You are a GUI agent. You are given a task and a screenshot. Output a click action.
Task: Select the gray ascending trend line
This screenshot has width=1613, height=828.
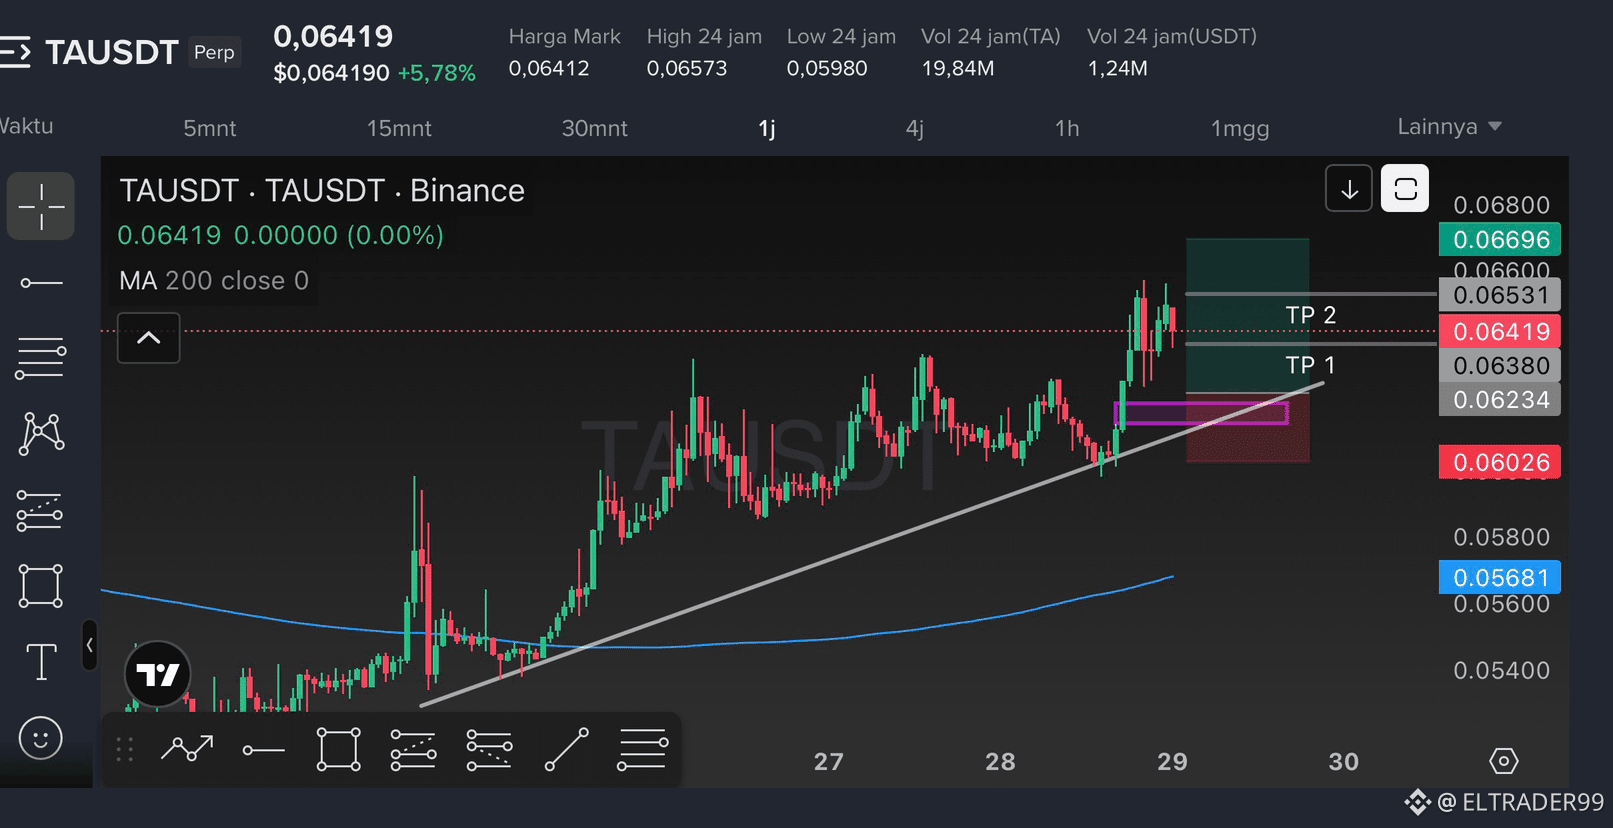click(x=870, y=544)
